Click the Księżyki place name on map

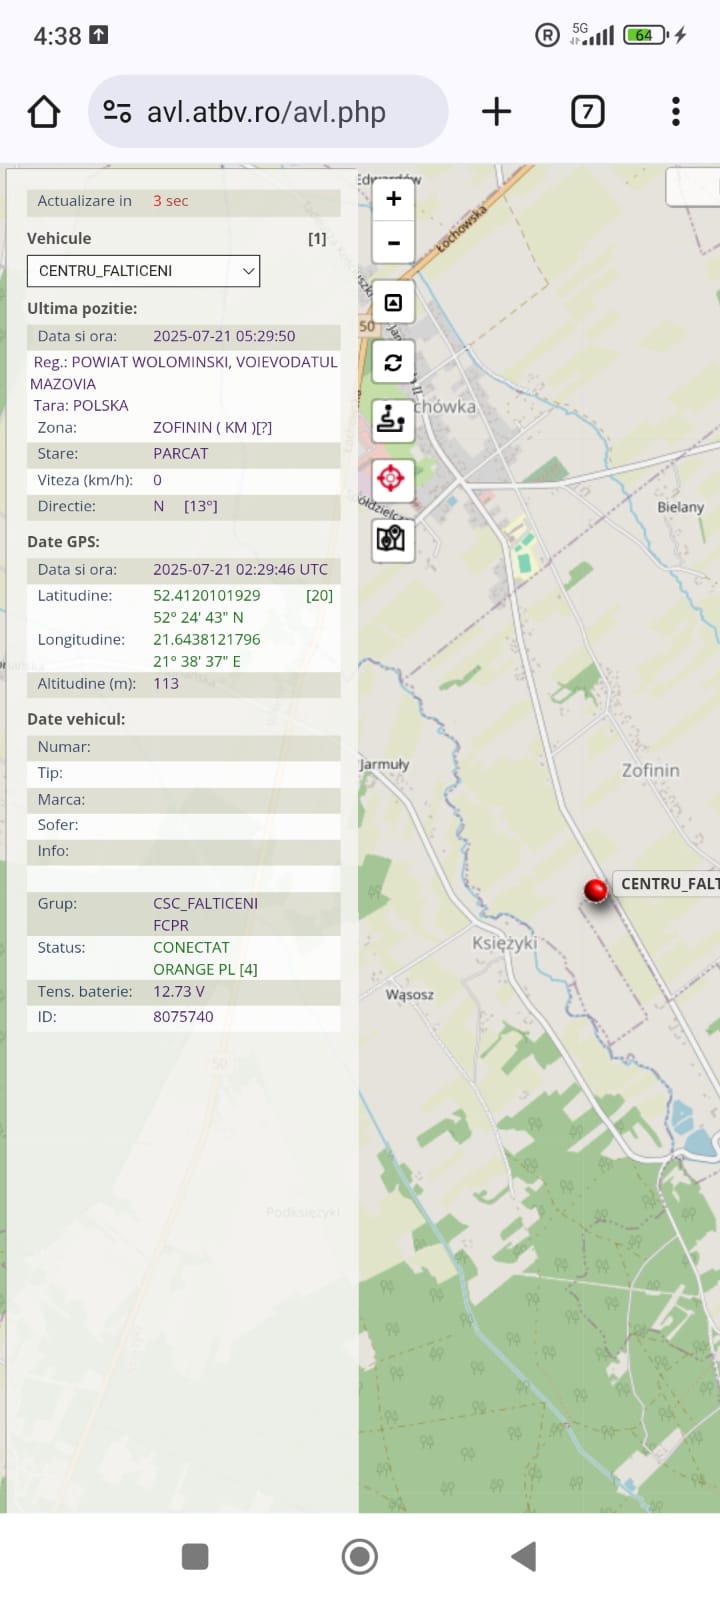click(504, 942)
